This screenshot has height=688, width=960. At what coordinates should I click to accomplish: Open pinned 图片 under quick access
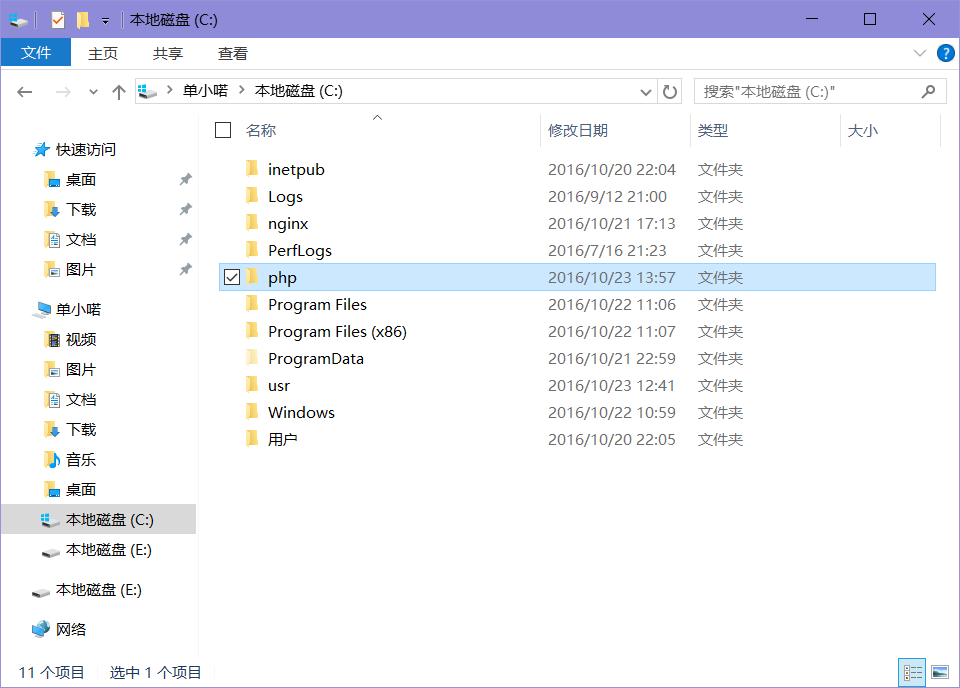[x=81, y=269]
